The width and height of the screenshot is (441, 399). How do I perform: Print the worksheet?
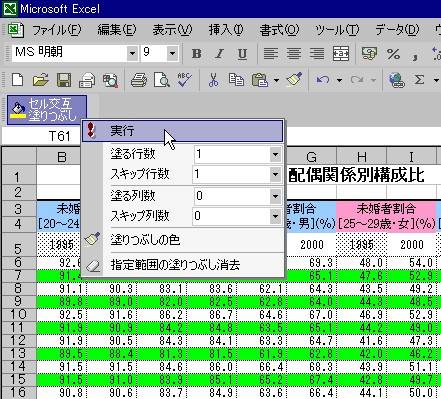tap(139, 80)
